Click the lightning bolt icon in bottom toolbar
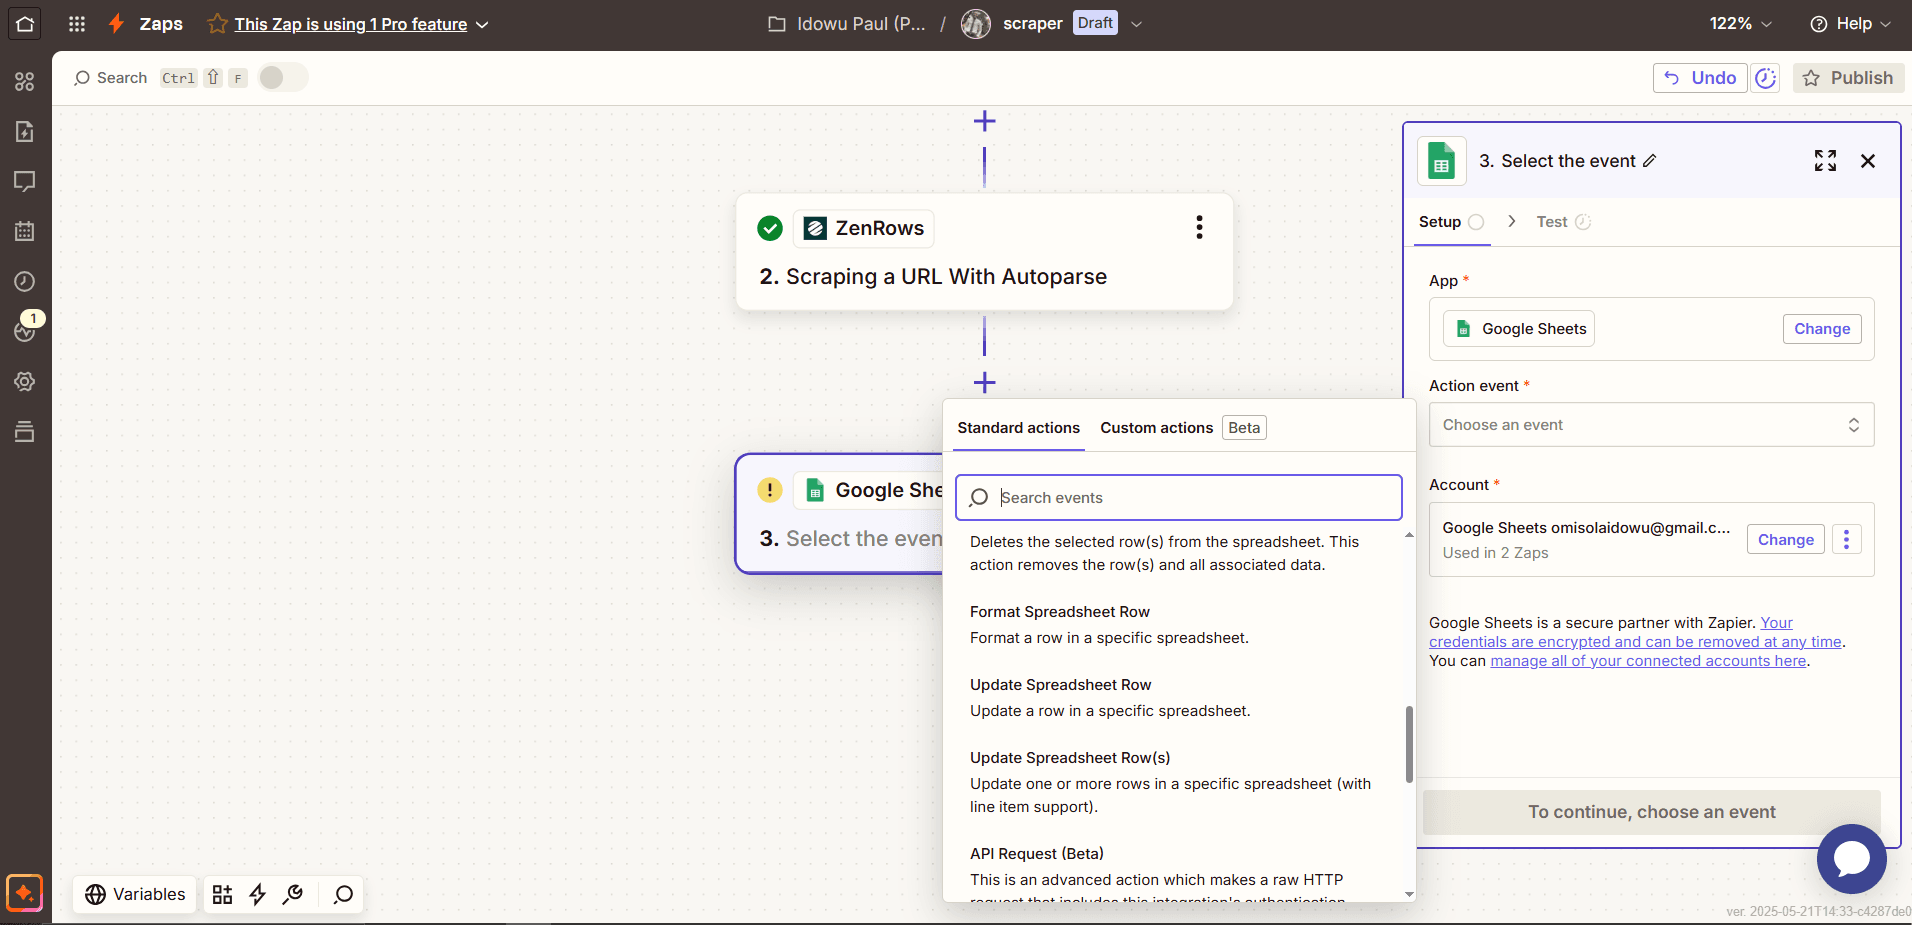 point(257,894)
